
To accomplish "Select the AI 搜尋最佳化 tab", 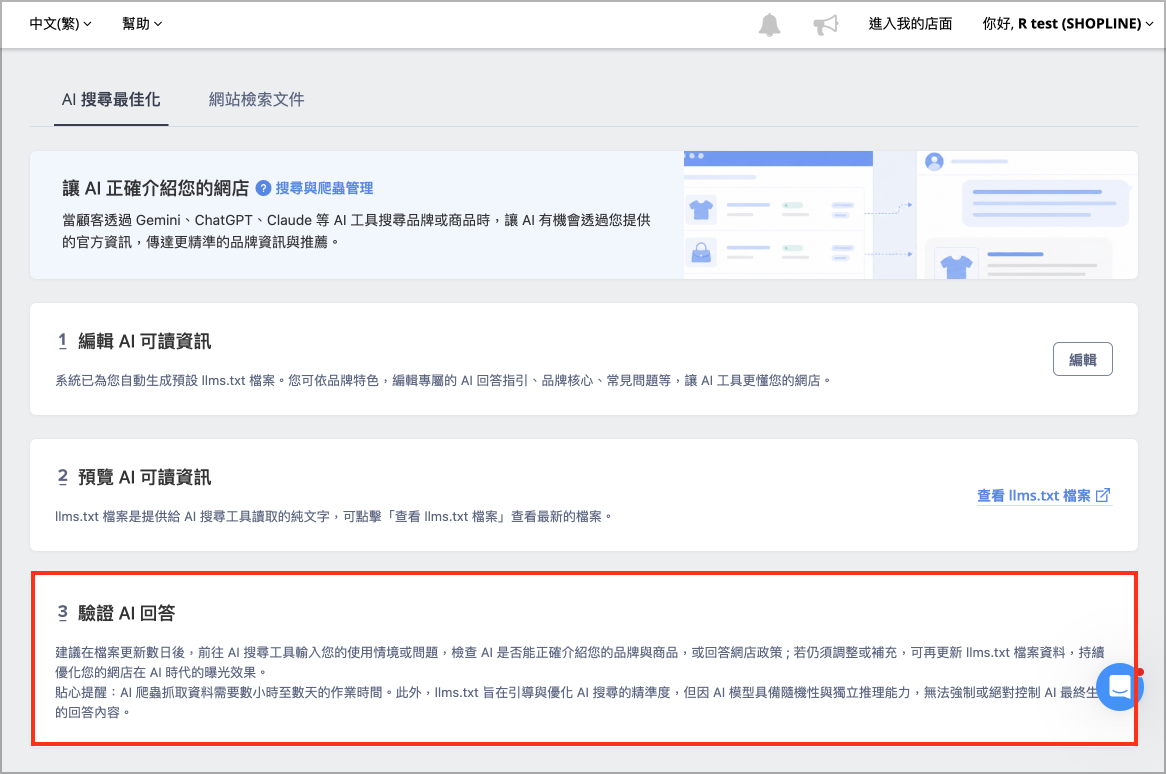I will coord(111,100).
